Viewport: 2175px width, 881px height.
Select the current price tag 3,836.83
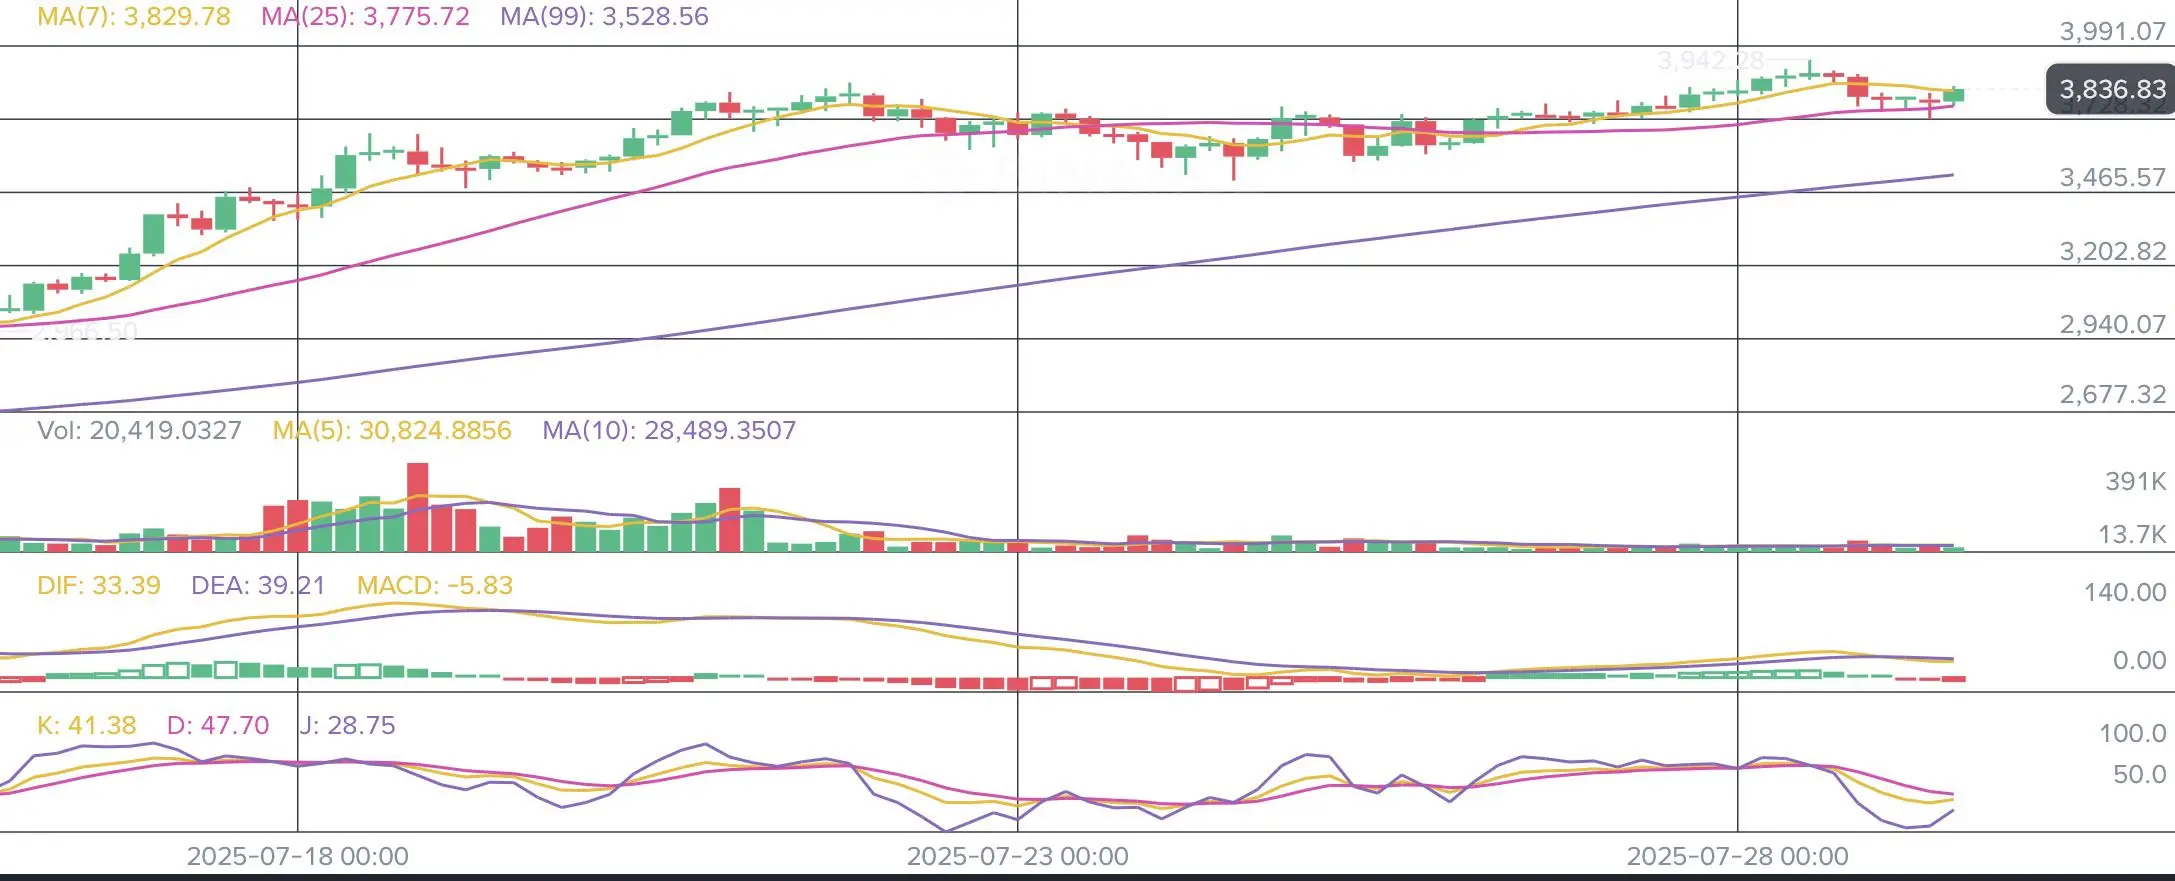[x=2111, y=89]
